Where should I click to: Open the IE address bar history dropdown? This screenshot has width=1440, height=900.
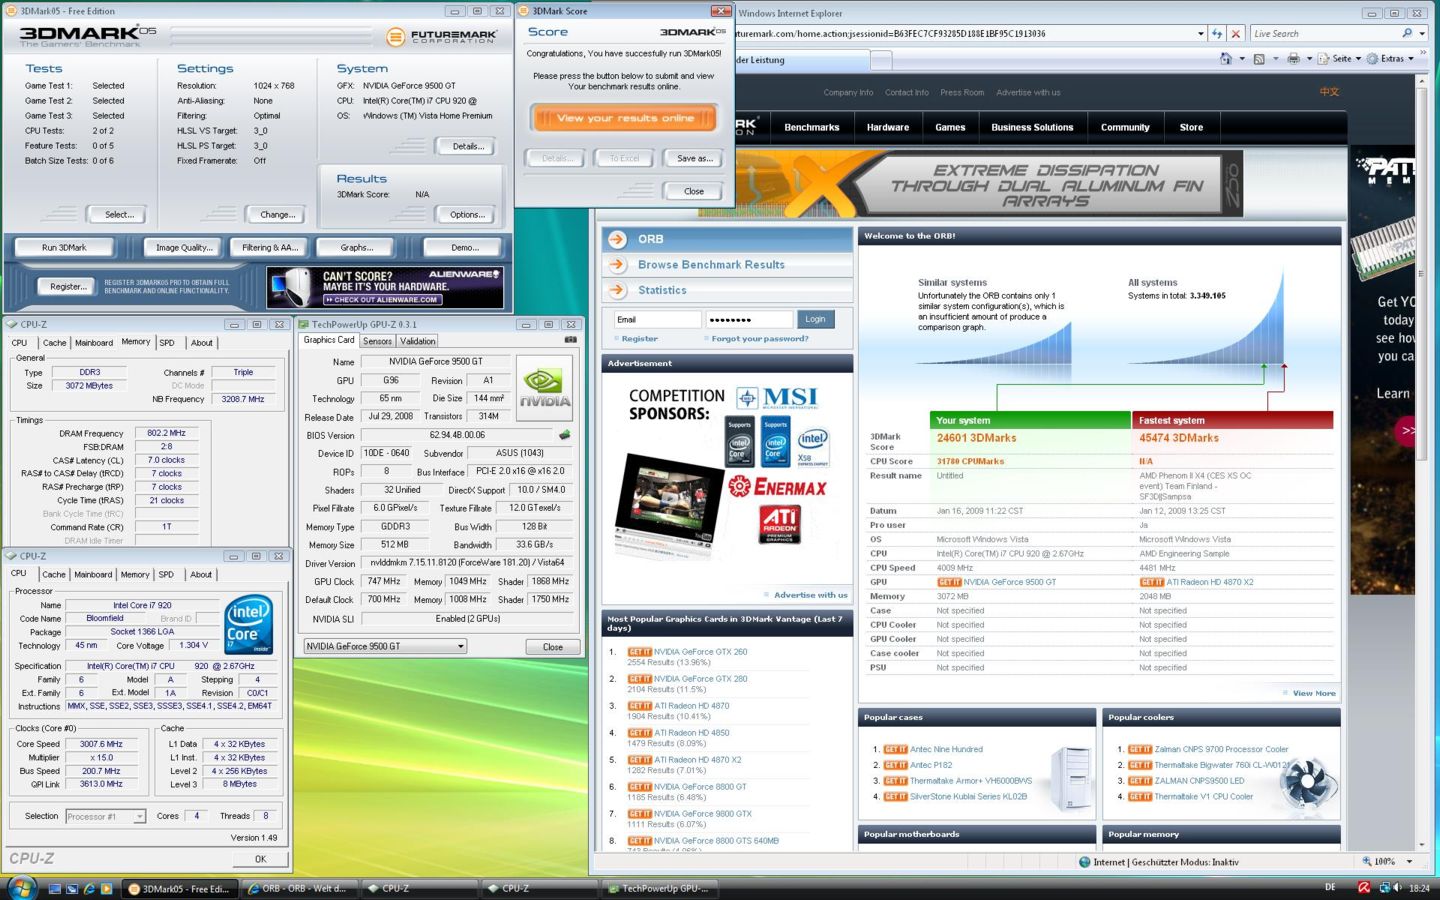1201,33
